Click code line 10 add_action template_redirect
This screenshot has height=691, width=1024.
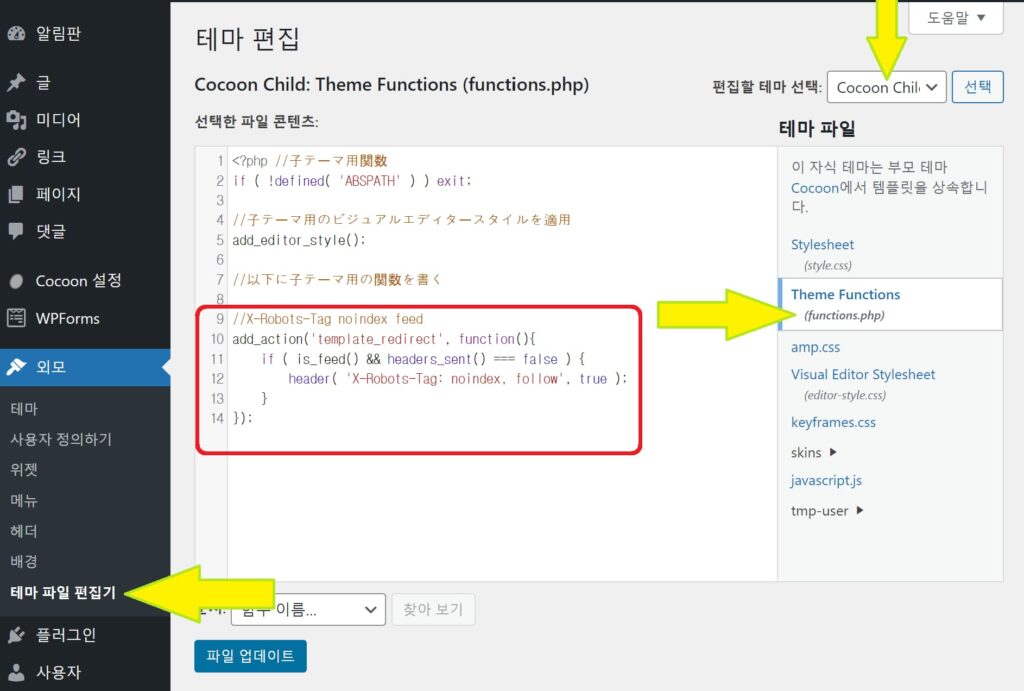point(383,339)
